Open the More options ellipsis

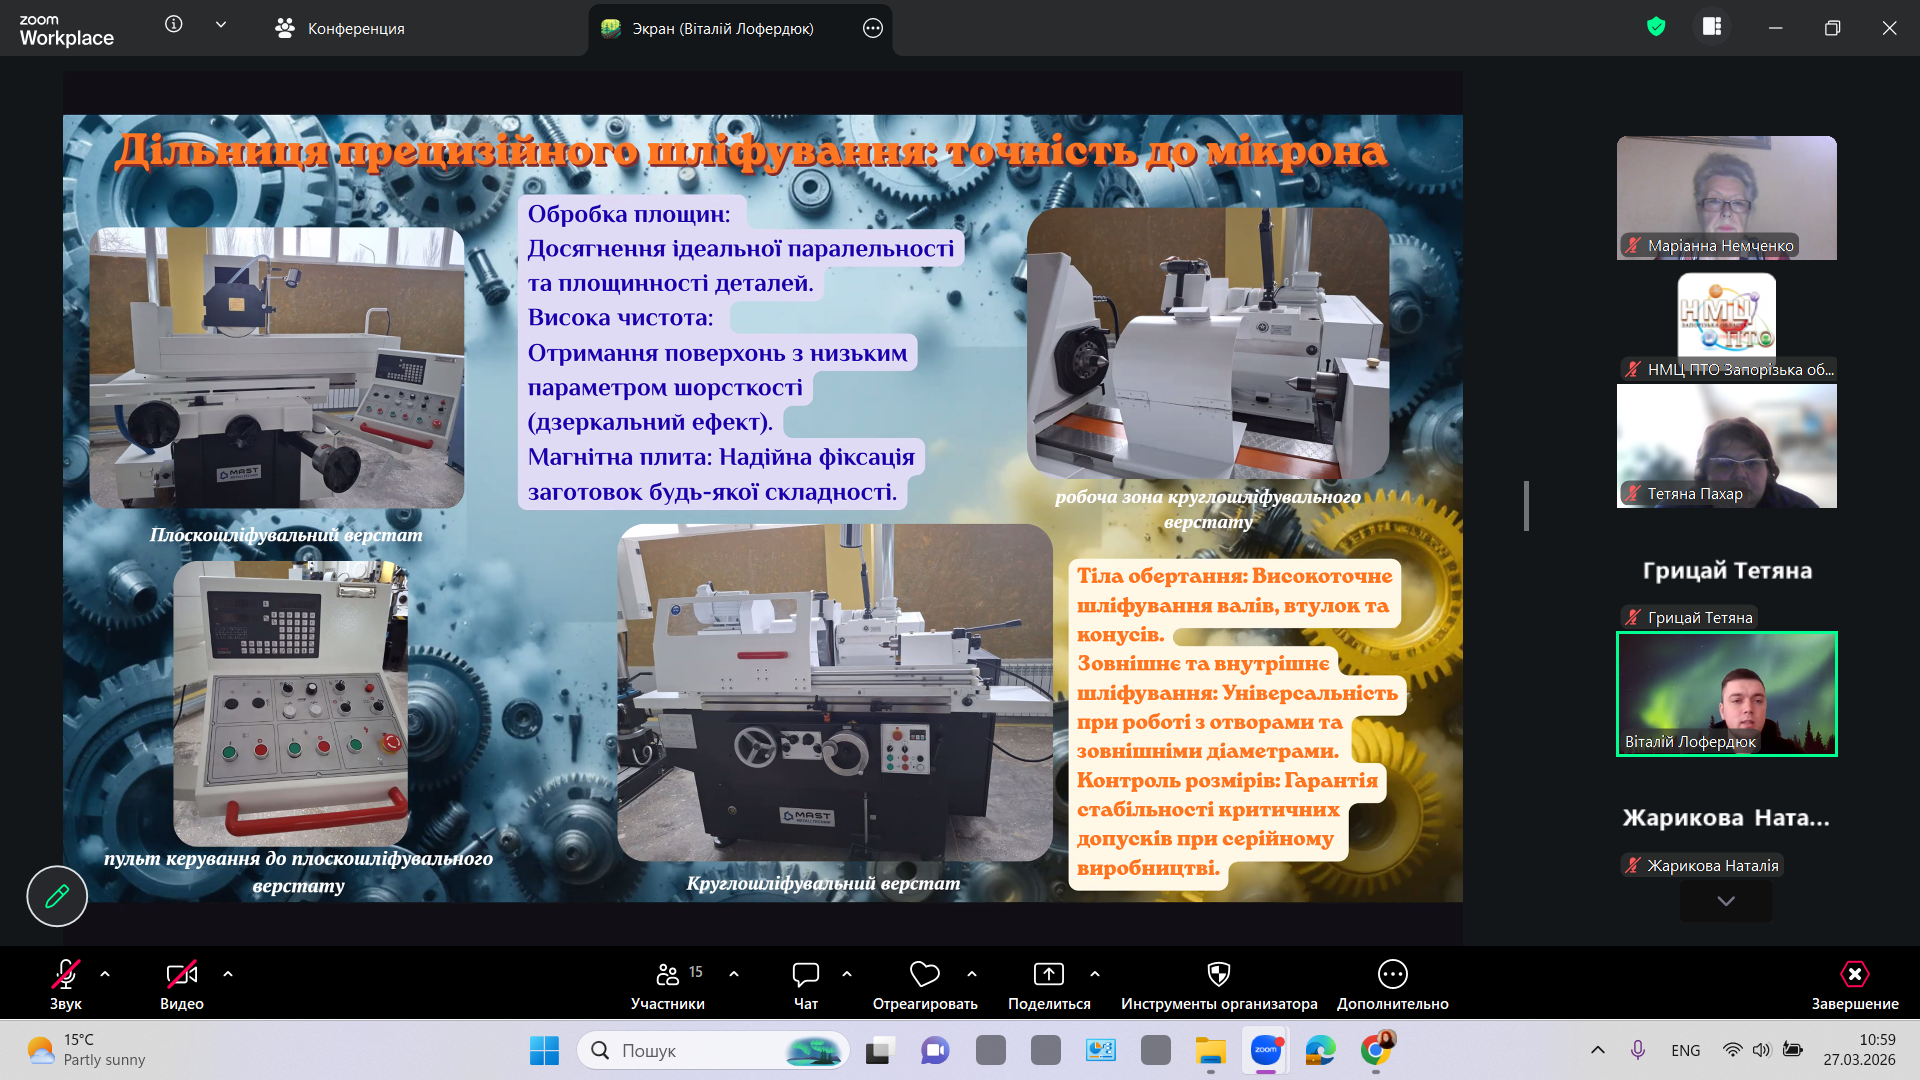tap(1392, 975)
